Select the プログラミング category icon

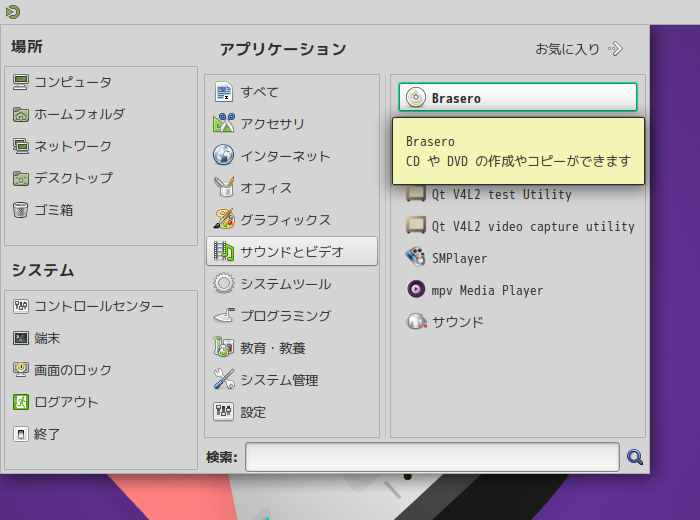(224, 316)
